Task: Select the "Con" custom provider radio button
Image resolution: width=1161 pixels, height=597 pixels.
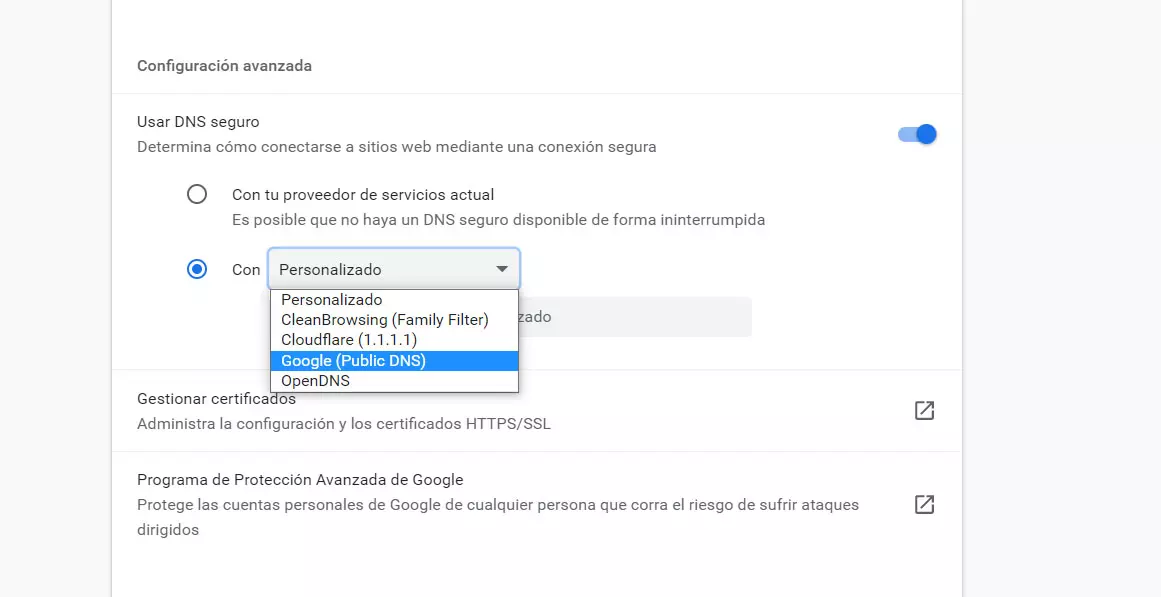Action: point(197,269)
